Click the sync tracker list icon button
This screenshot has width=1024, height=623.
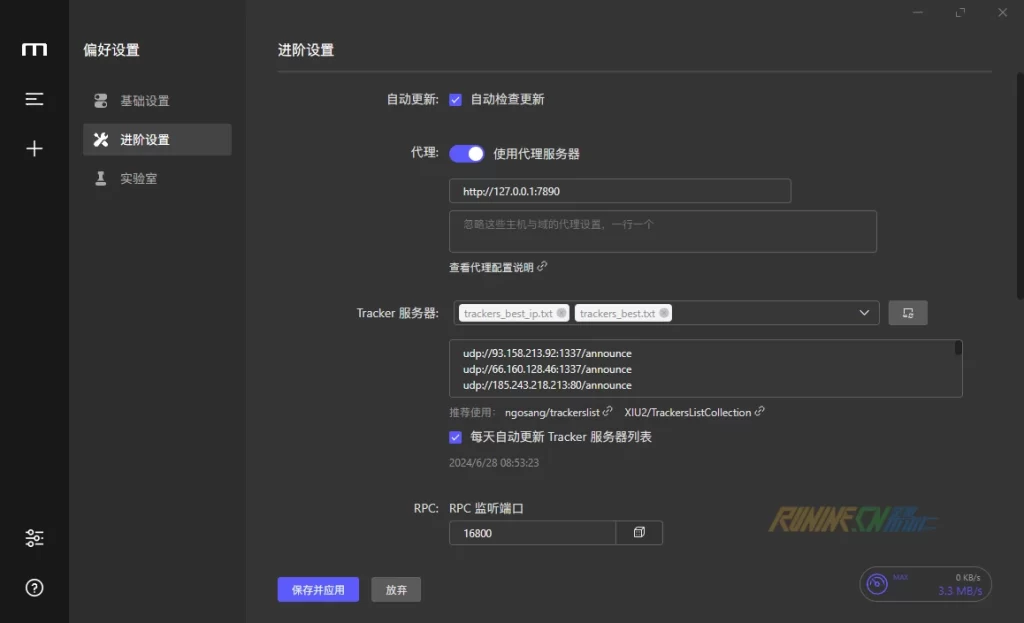point(908,313)
